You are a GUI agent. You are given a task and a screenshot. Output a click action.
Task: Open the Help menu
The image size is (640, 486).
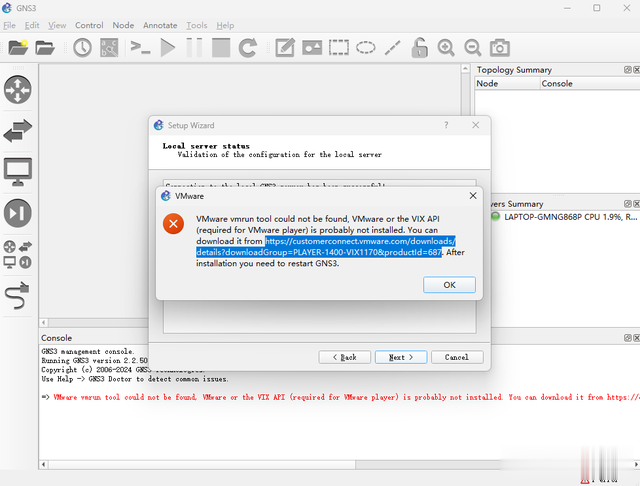[x=225, y=25]
